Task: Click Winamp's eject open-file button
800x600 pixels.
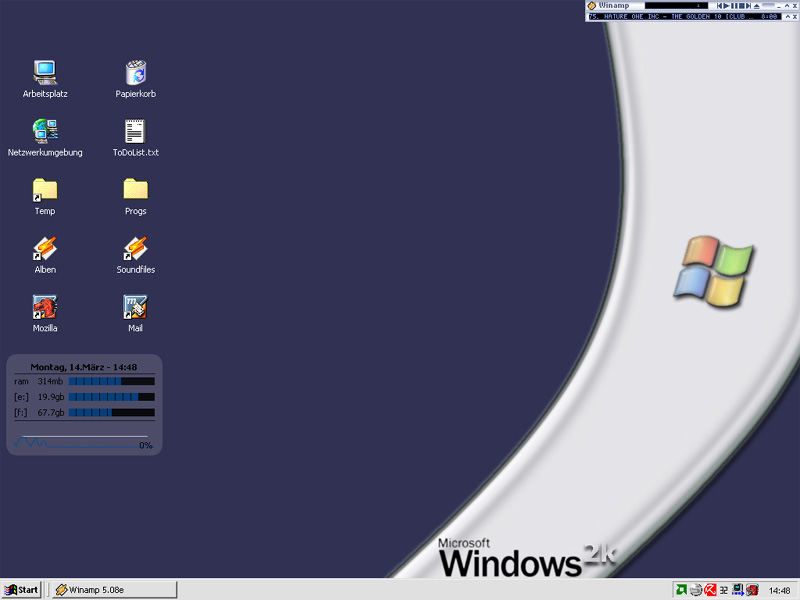Action: tap(757, 6)
